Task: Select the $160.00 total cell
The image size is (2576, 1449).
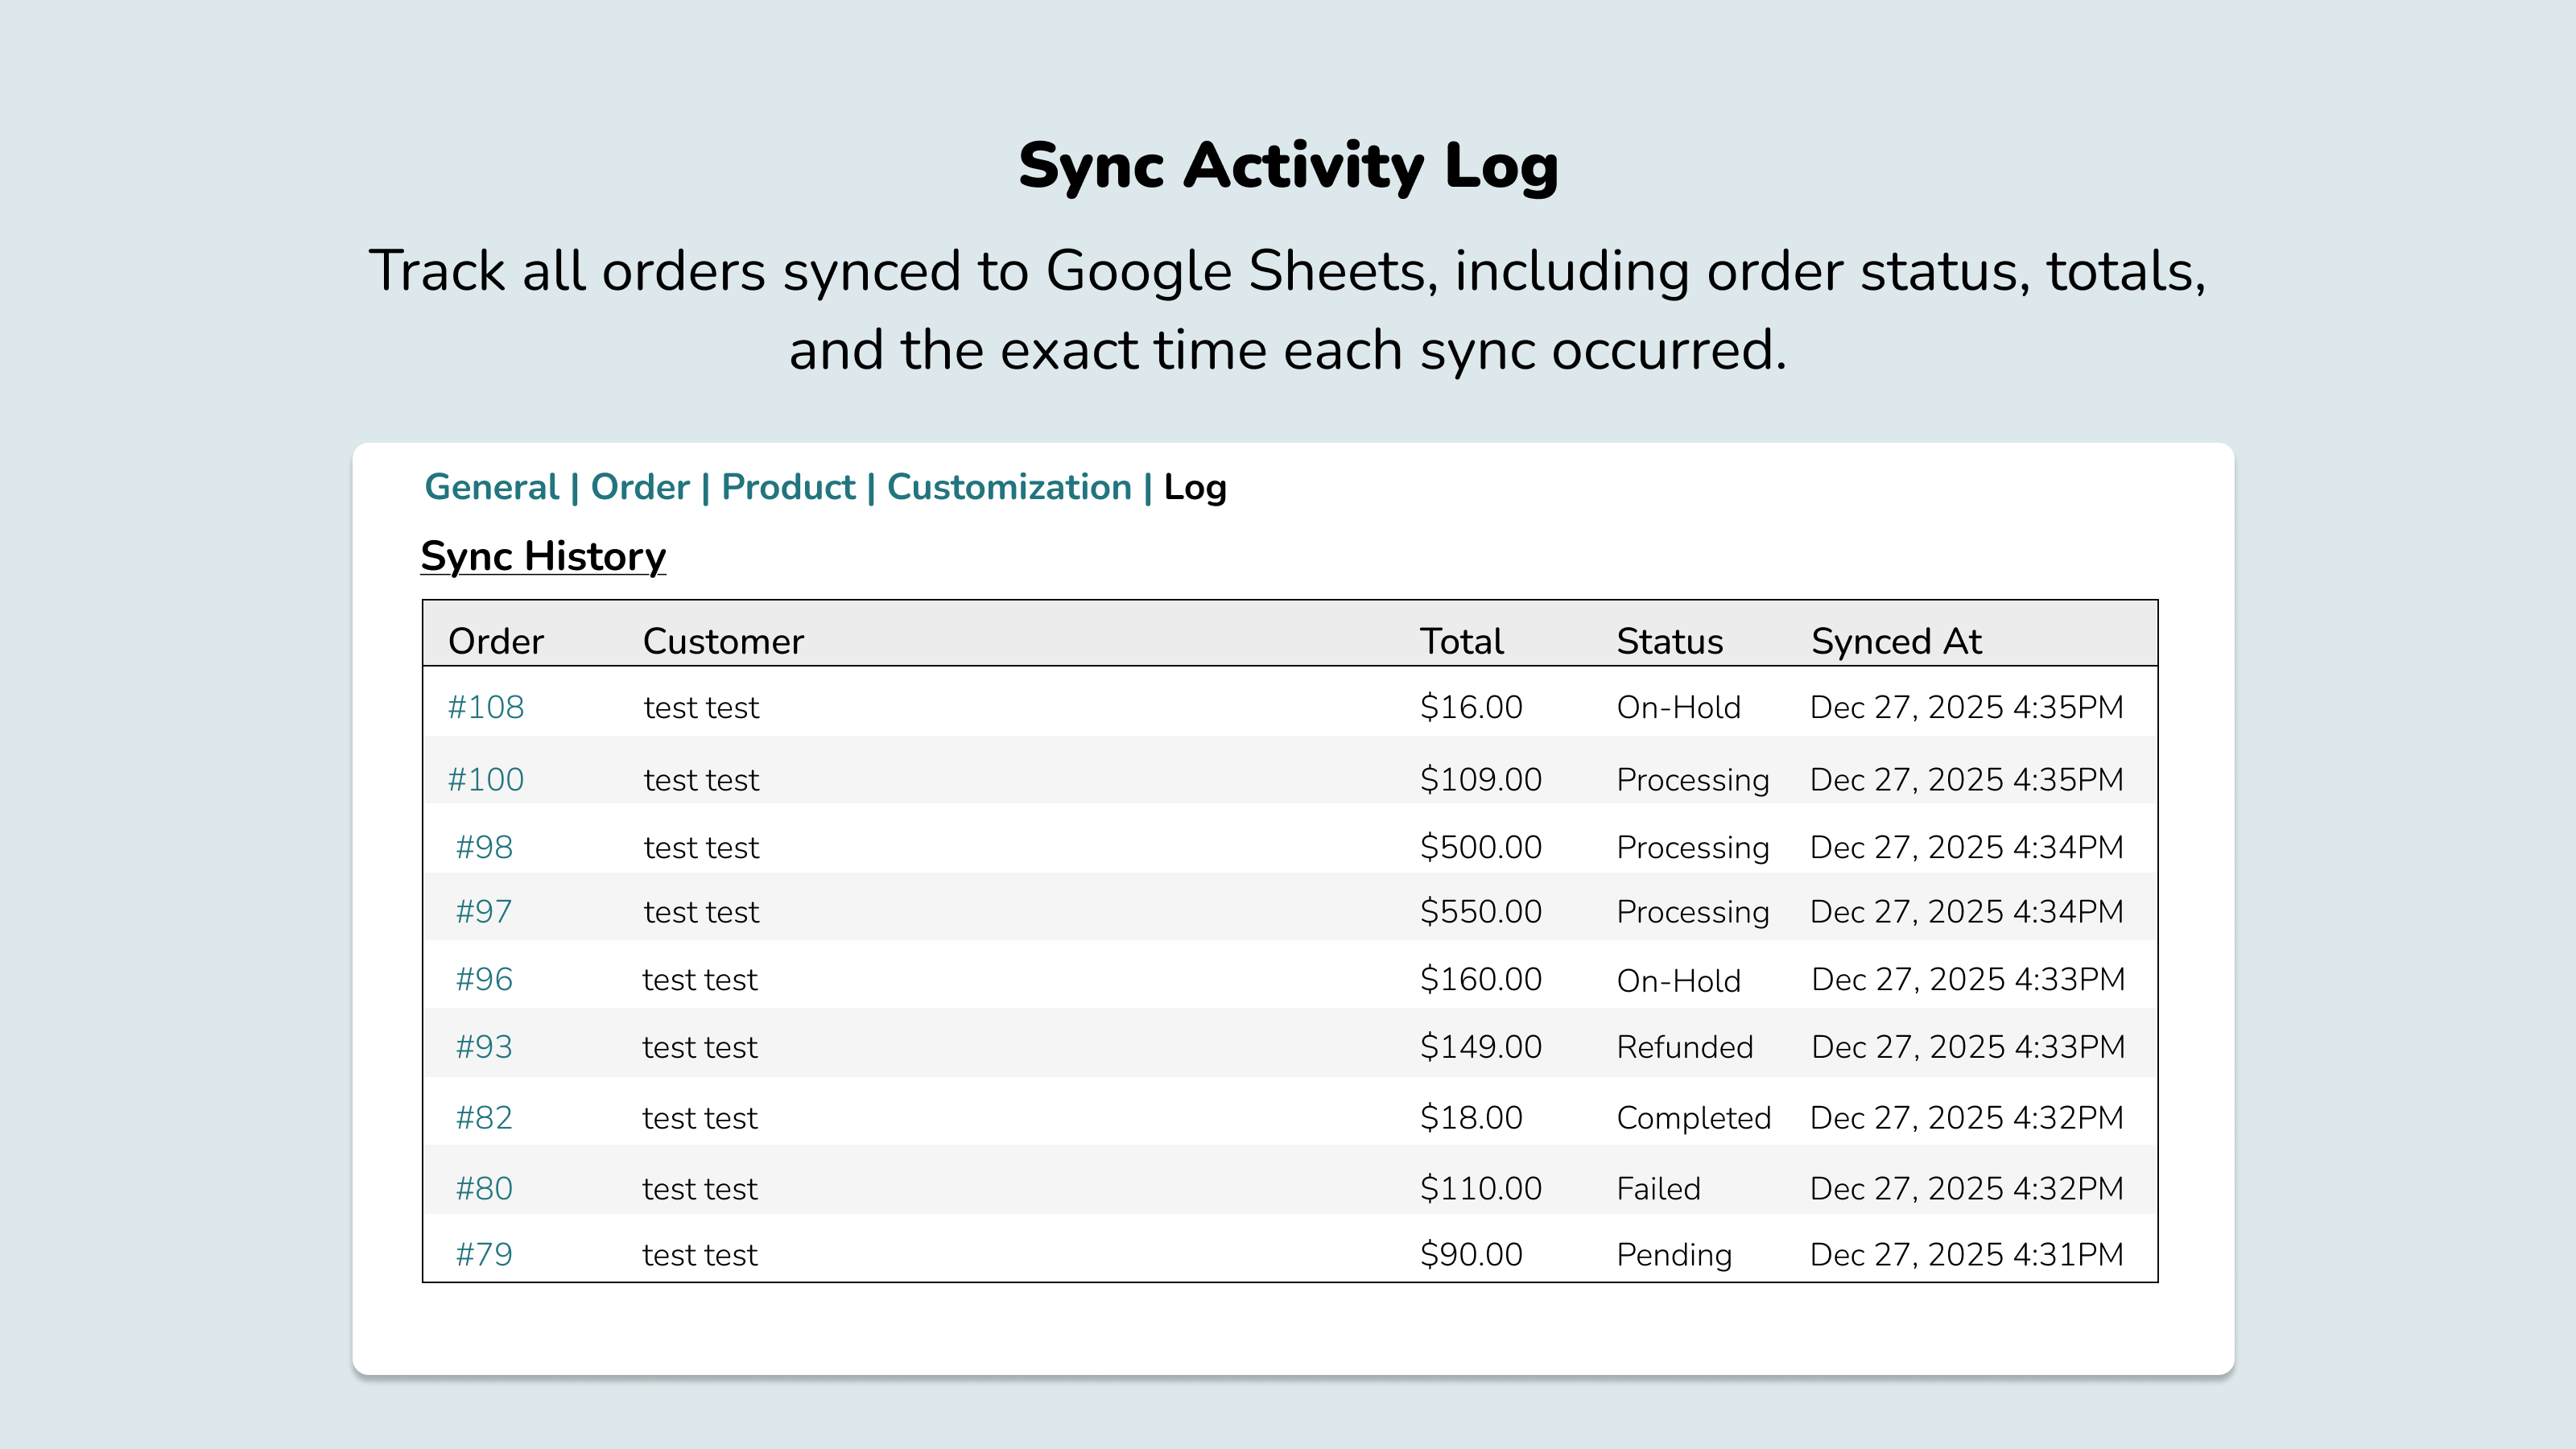Action: point(1481,979)
